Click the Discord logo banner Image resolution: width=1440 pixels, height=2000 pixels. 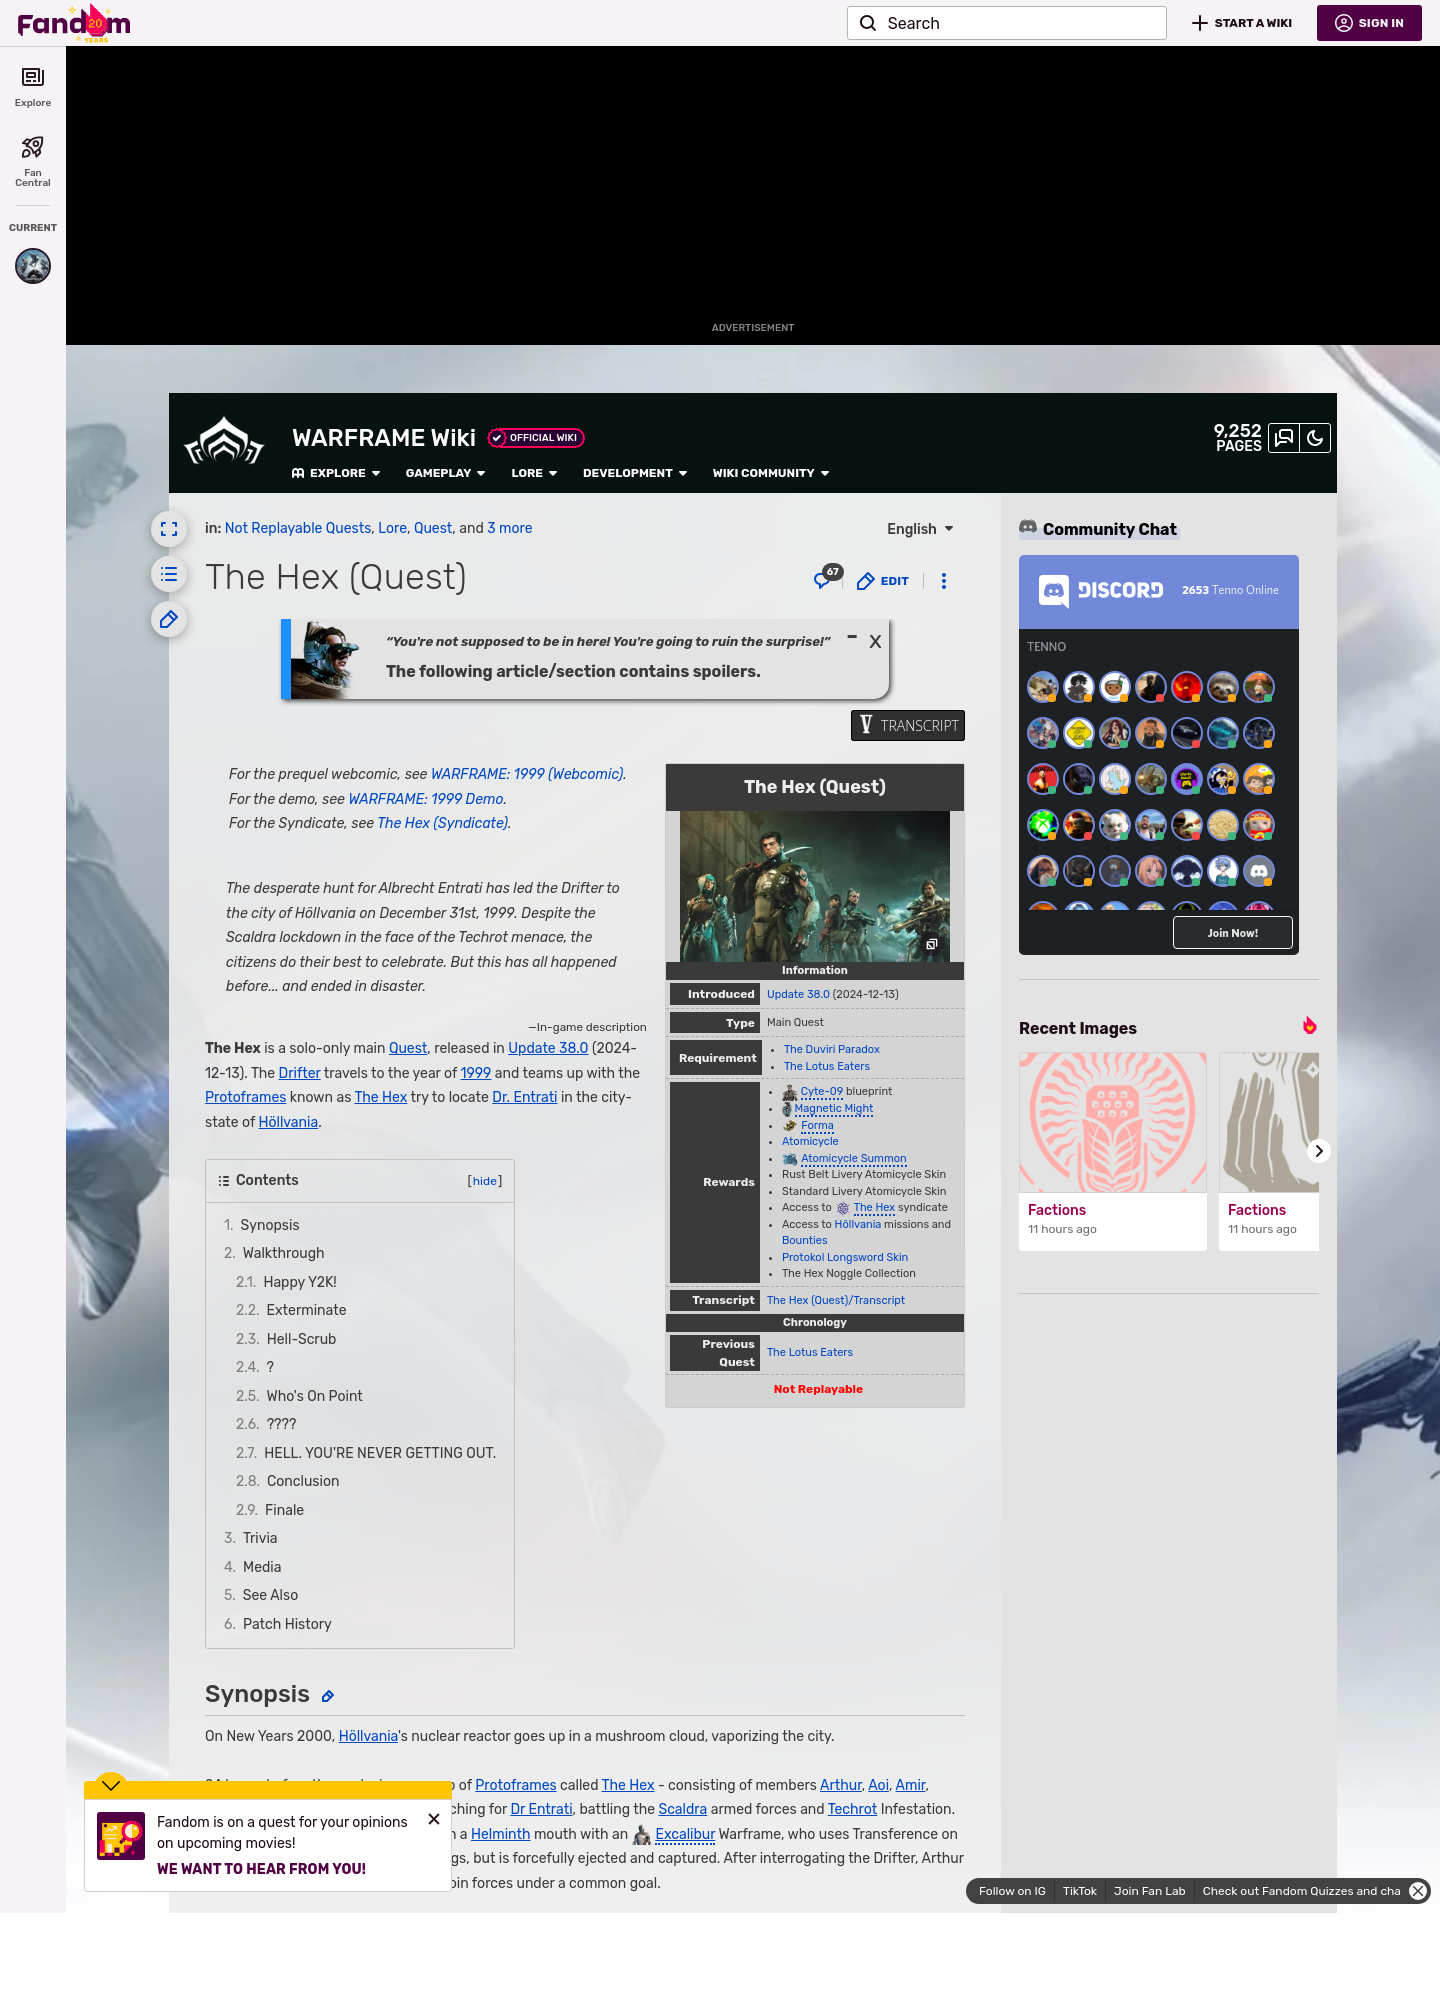[1101, 591]
